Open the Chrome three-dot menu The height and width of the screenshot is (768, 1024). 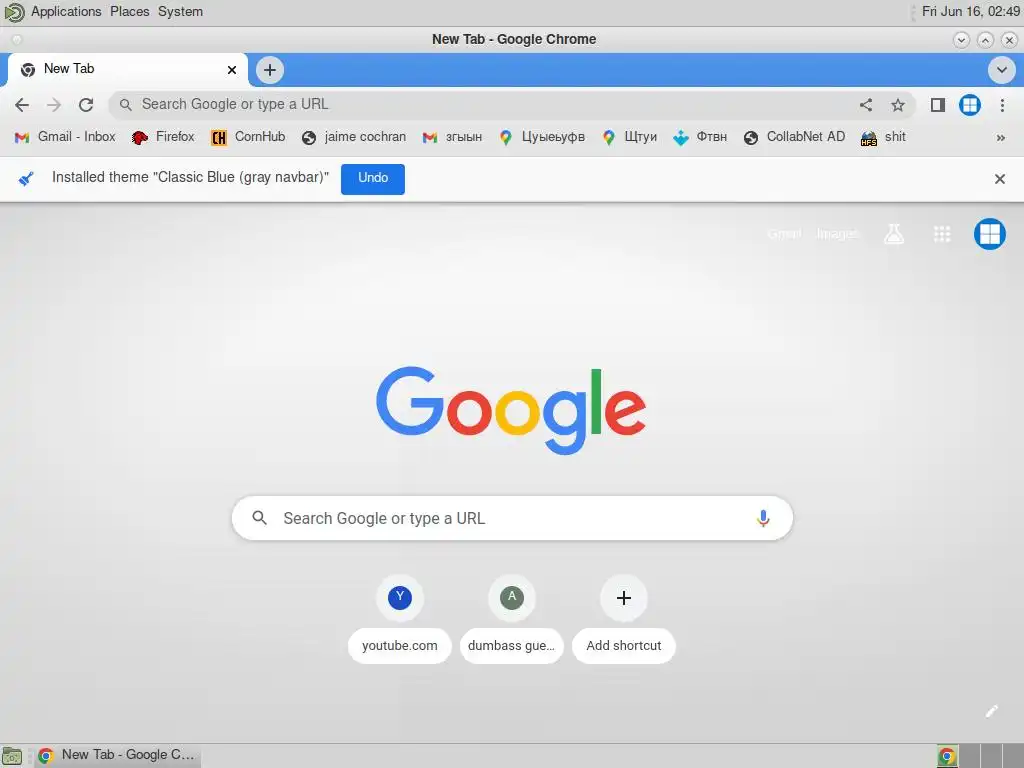1002,104
